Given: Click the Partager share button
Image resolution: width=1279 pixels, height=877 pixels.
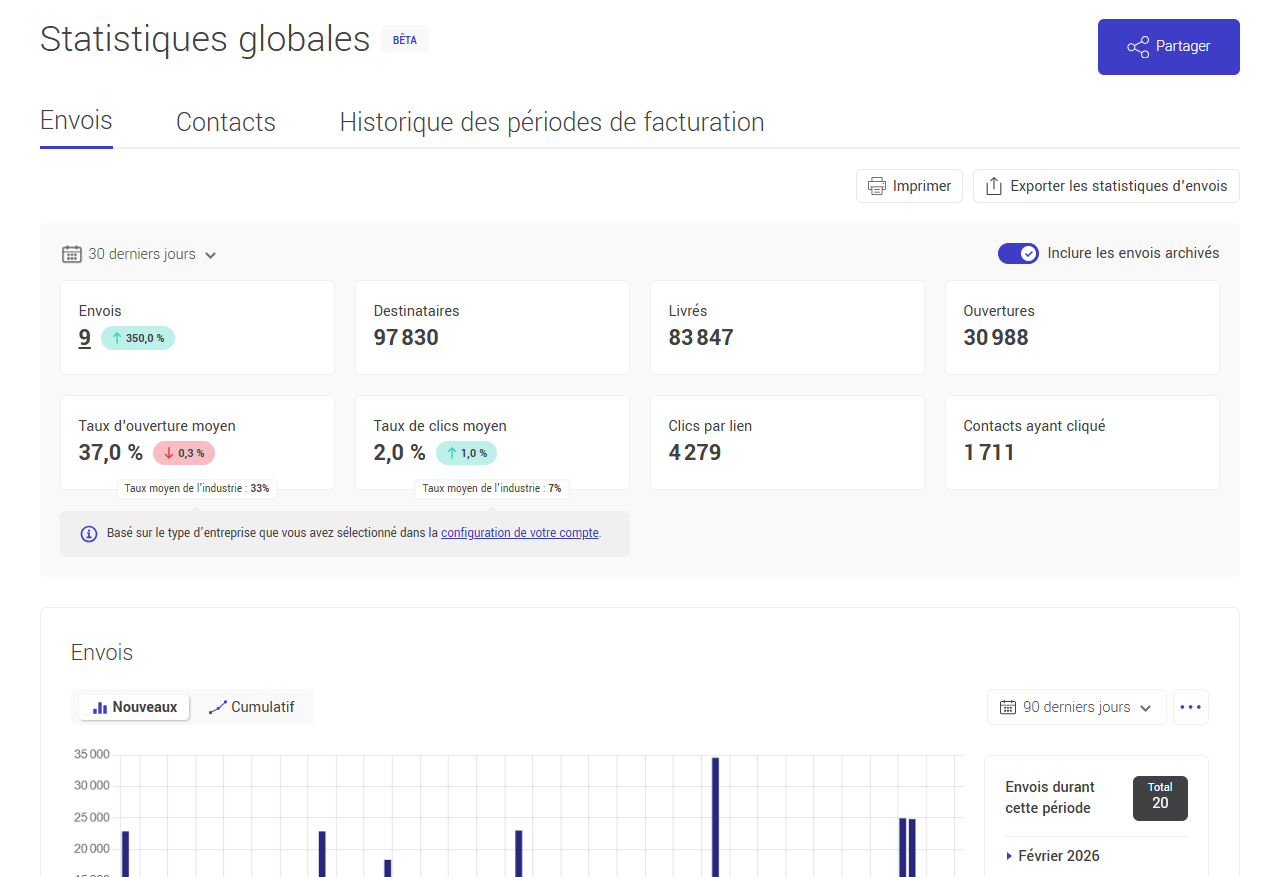Looking at the screenshot, I should (x=1168, y=47).
